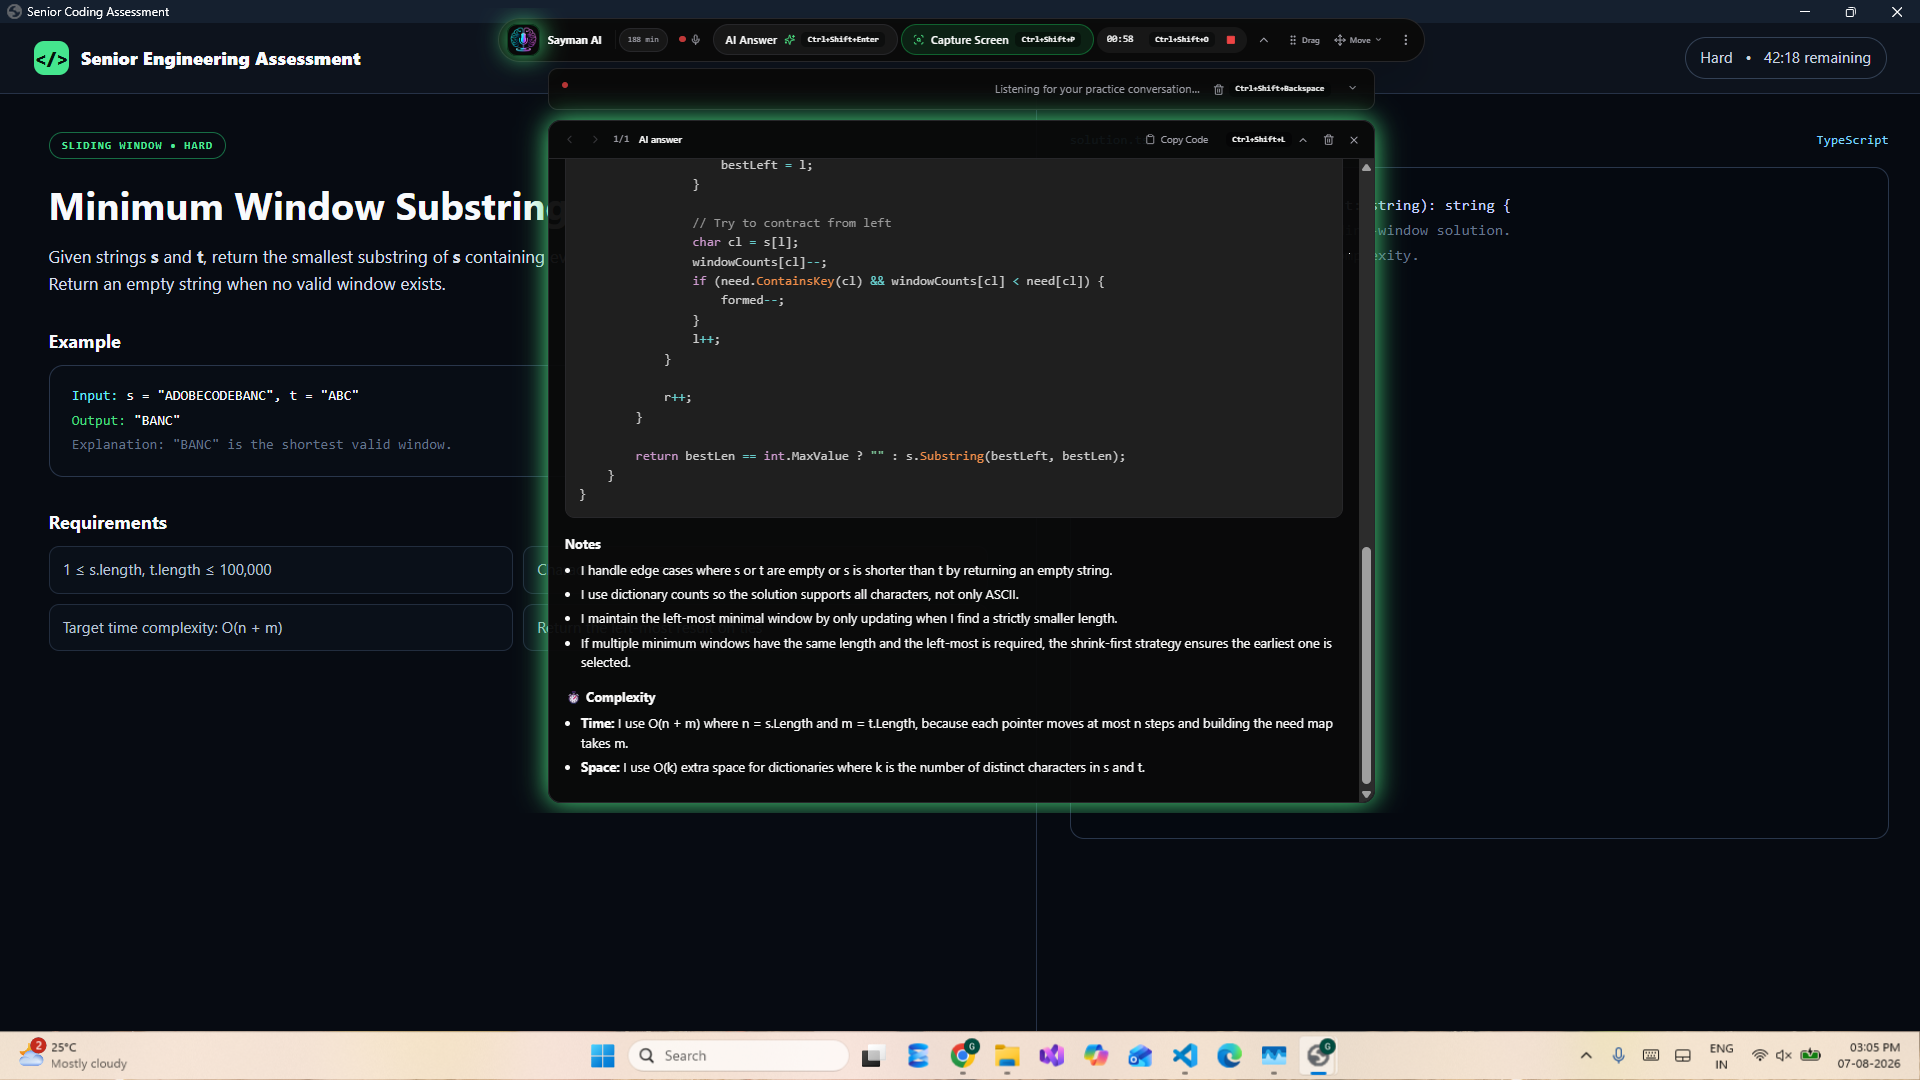The width and height of the screenshot is (1920, 1080).
Task: Click the AI Answer button
Action: 803,40
